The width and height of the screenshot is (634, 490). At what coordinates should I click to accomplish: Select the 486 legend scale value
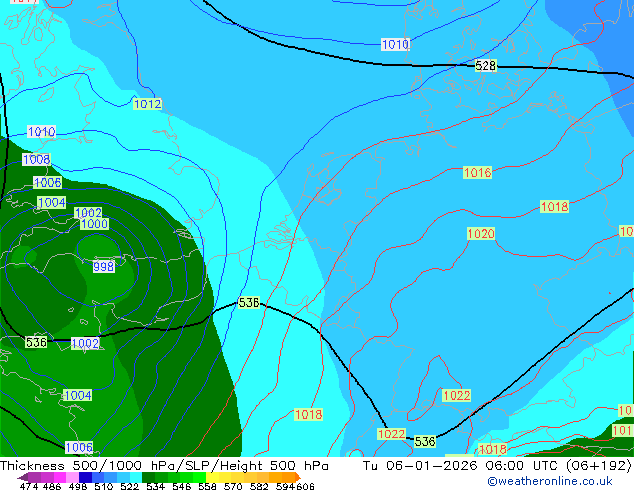[x=52, y=486]
